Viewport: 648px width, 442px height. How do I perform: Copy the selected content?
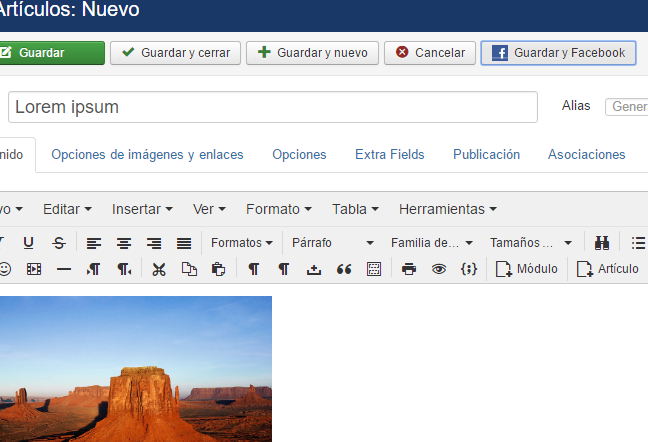pos(189,269)
